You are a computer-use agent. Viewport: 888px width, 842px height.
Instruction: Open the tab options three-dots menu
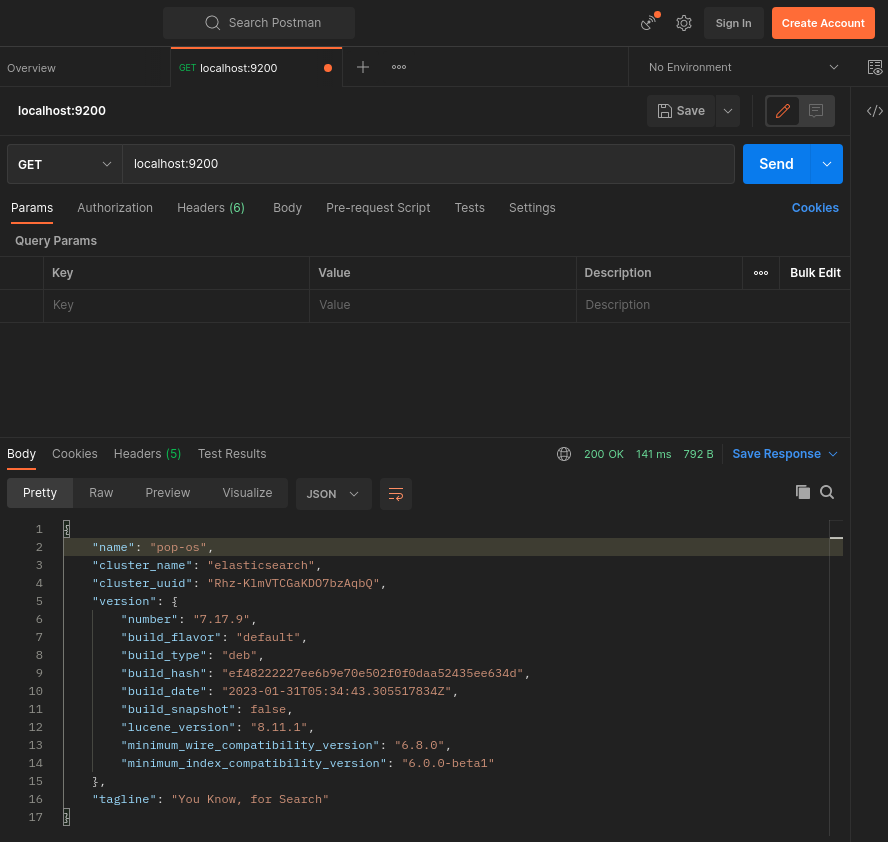399,67
